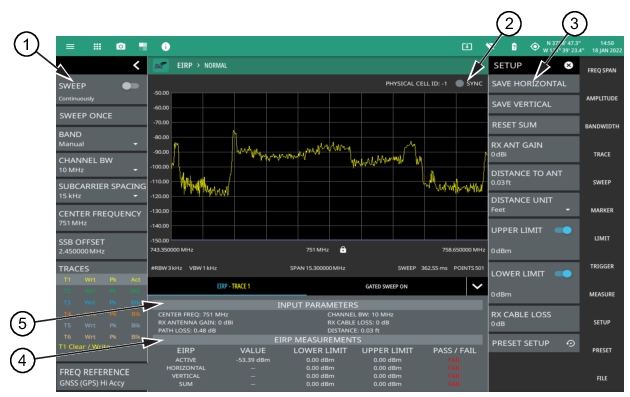Click the SAVE HORIZONTAL button
The height and width of the screenshot is (397, 630).
(534, 84)
